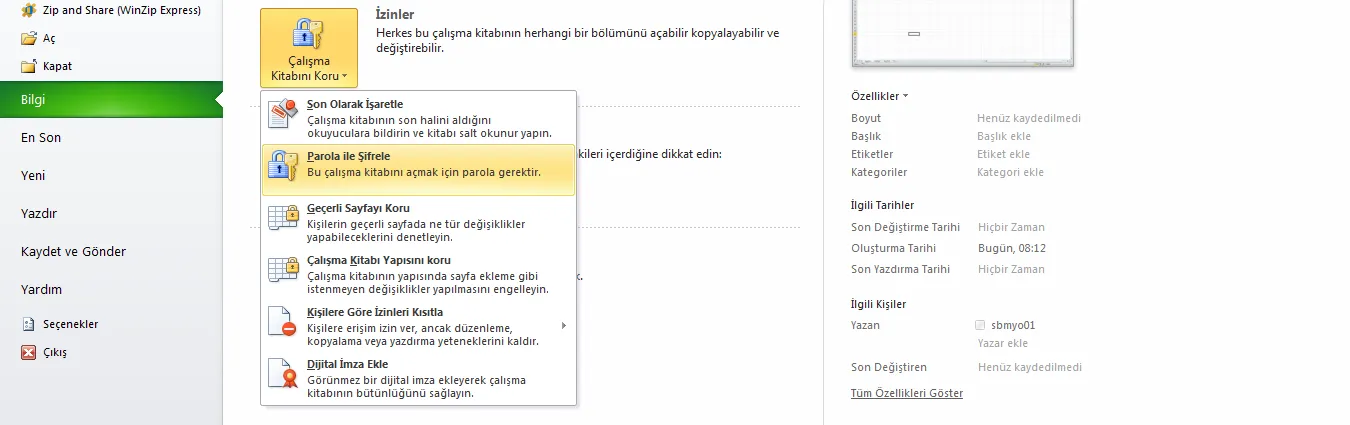
Task: Open Seçenekler from the sidebar
Action: coord(70,324)
